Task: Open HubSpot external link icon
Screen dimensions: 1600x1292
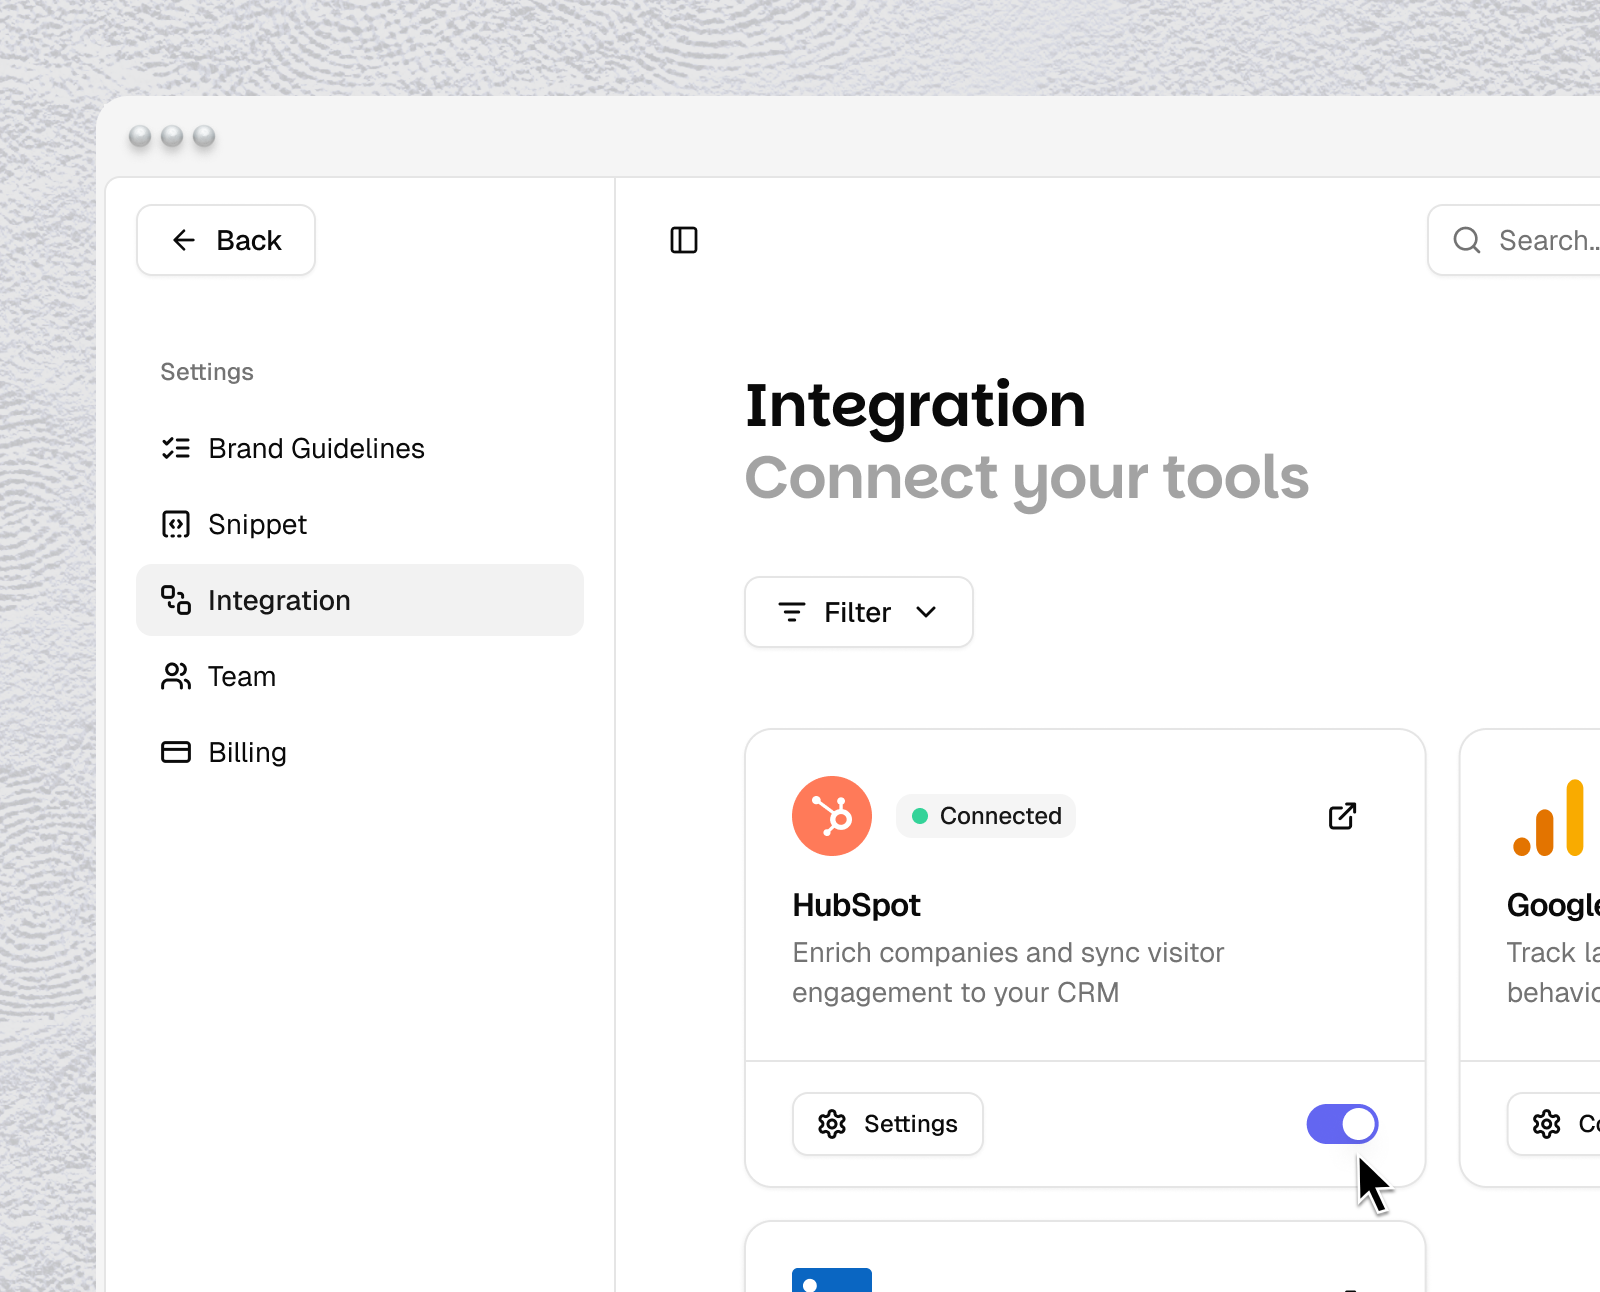Action: 1342,816
